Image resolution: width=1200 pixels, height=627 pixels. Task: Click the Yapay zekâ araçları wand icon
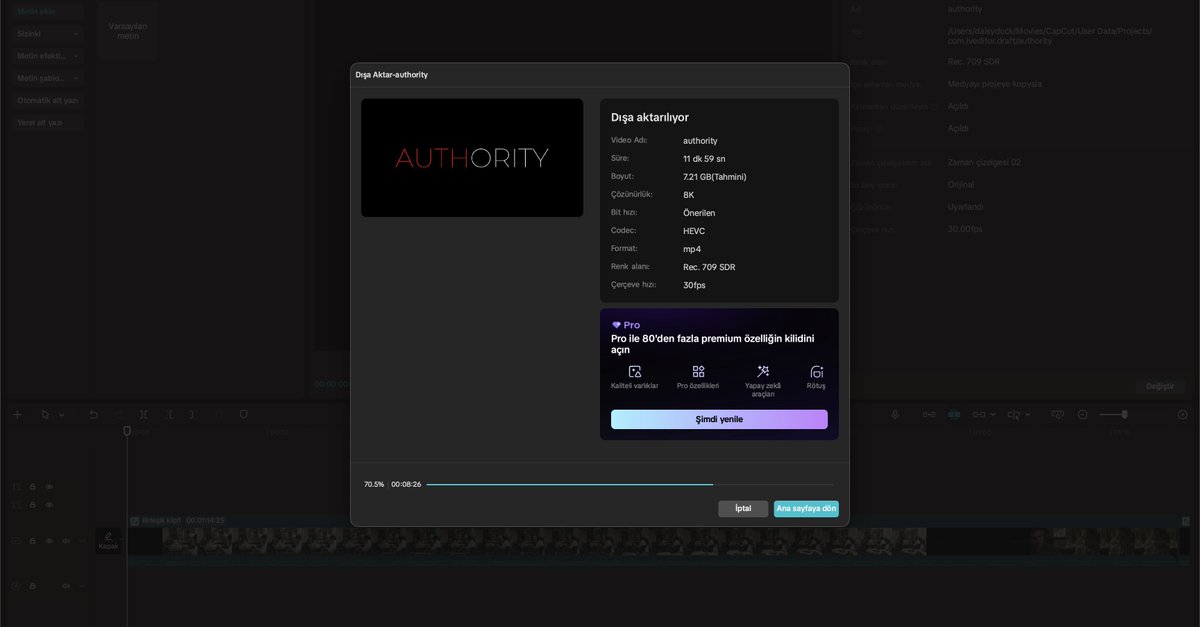[763, 371]
